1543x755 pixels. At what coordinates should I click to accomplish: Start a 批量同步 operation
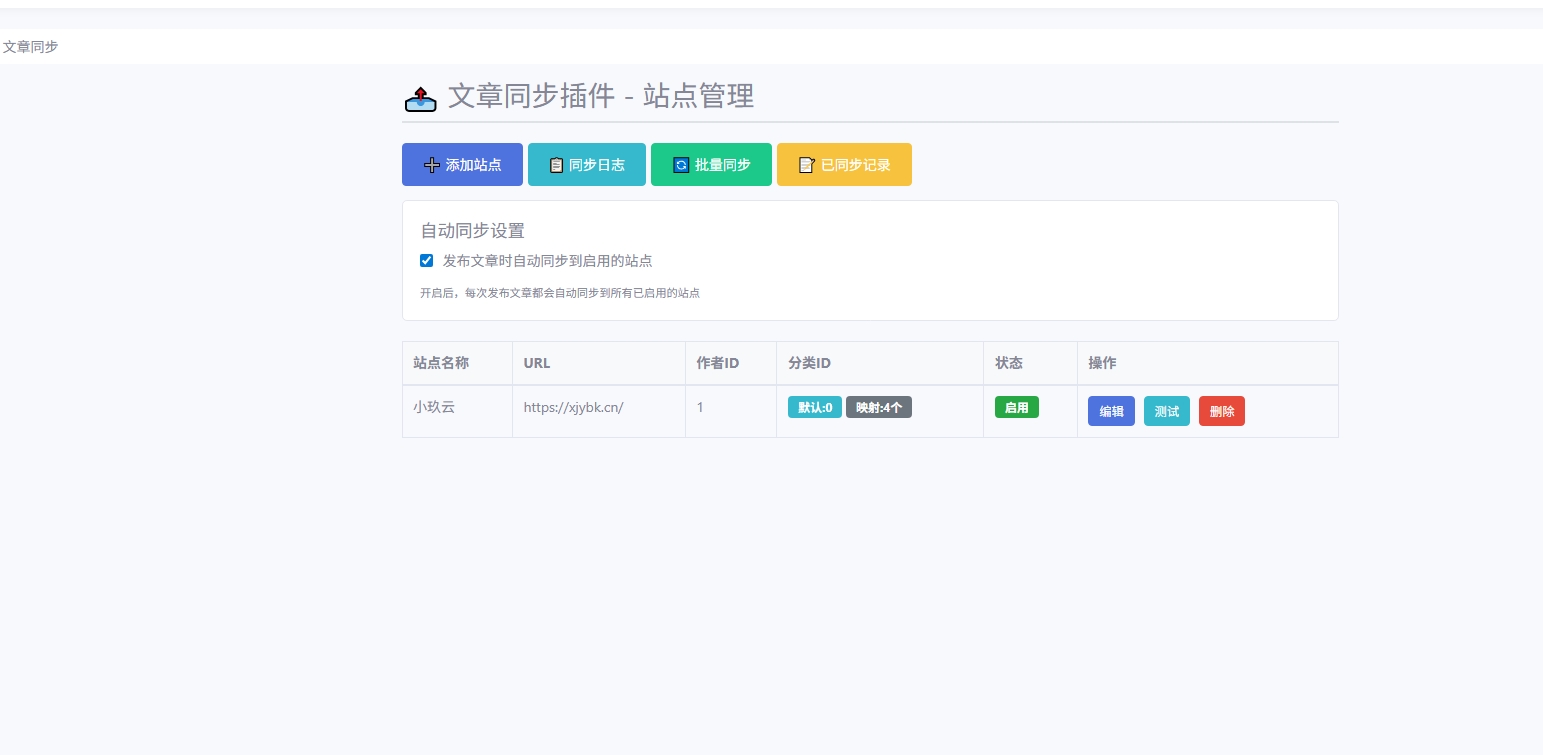pos(711,164)
